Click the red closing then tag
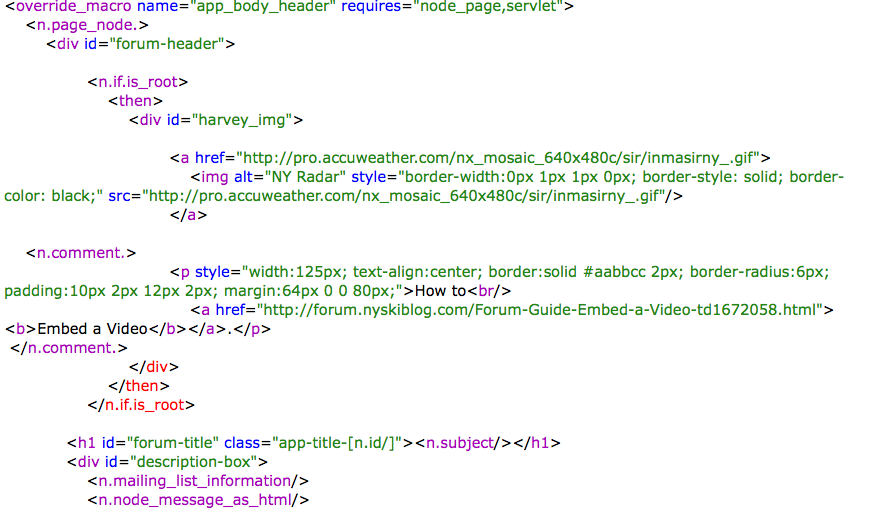Screen dimensions: 877x511 tap(140, 386)
